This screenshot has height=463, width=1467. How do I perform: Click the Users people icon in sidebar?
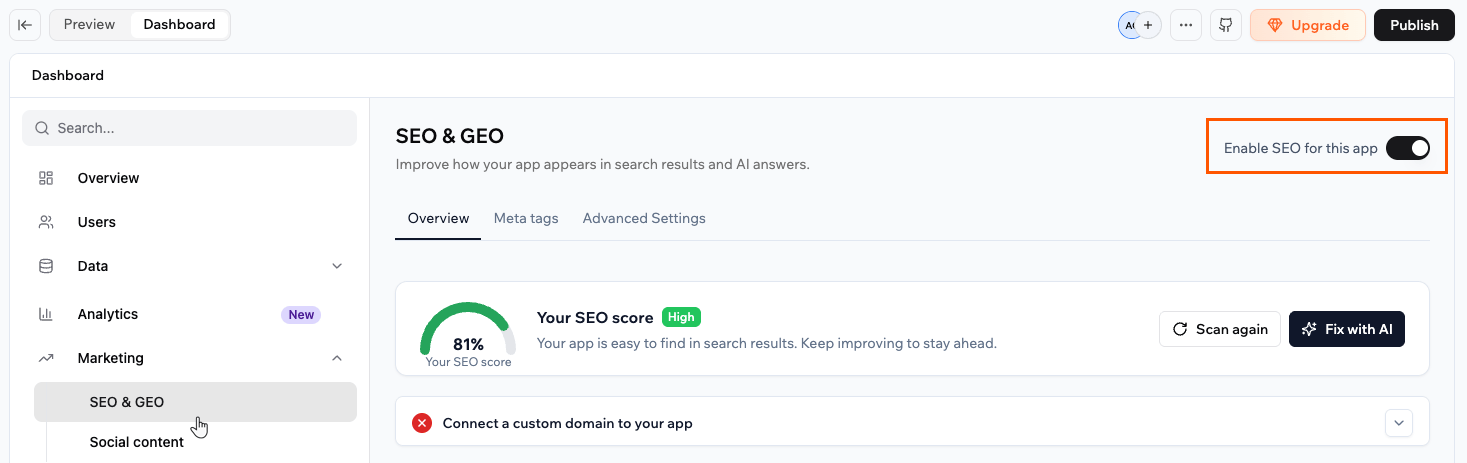[46, 222]
